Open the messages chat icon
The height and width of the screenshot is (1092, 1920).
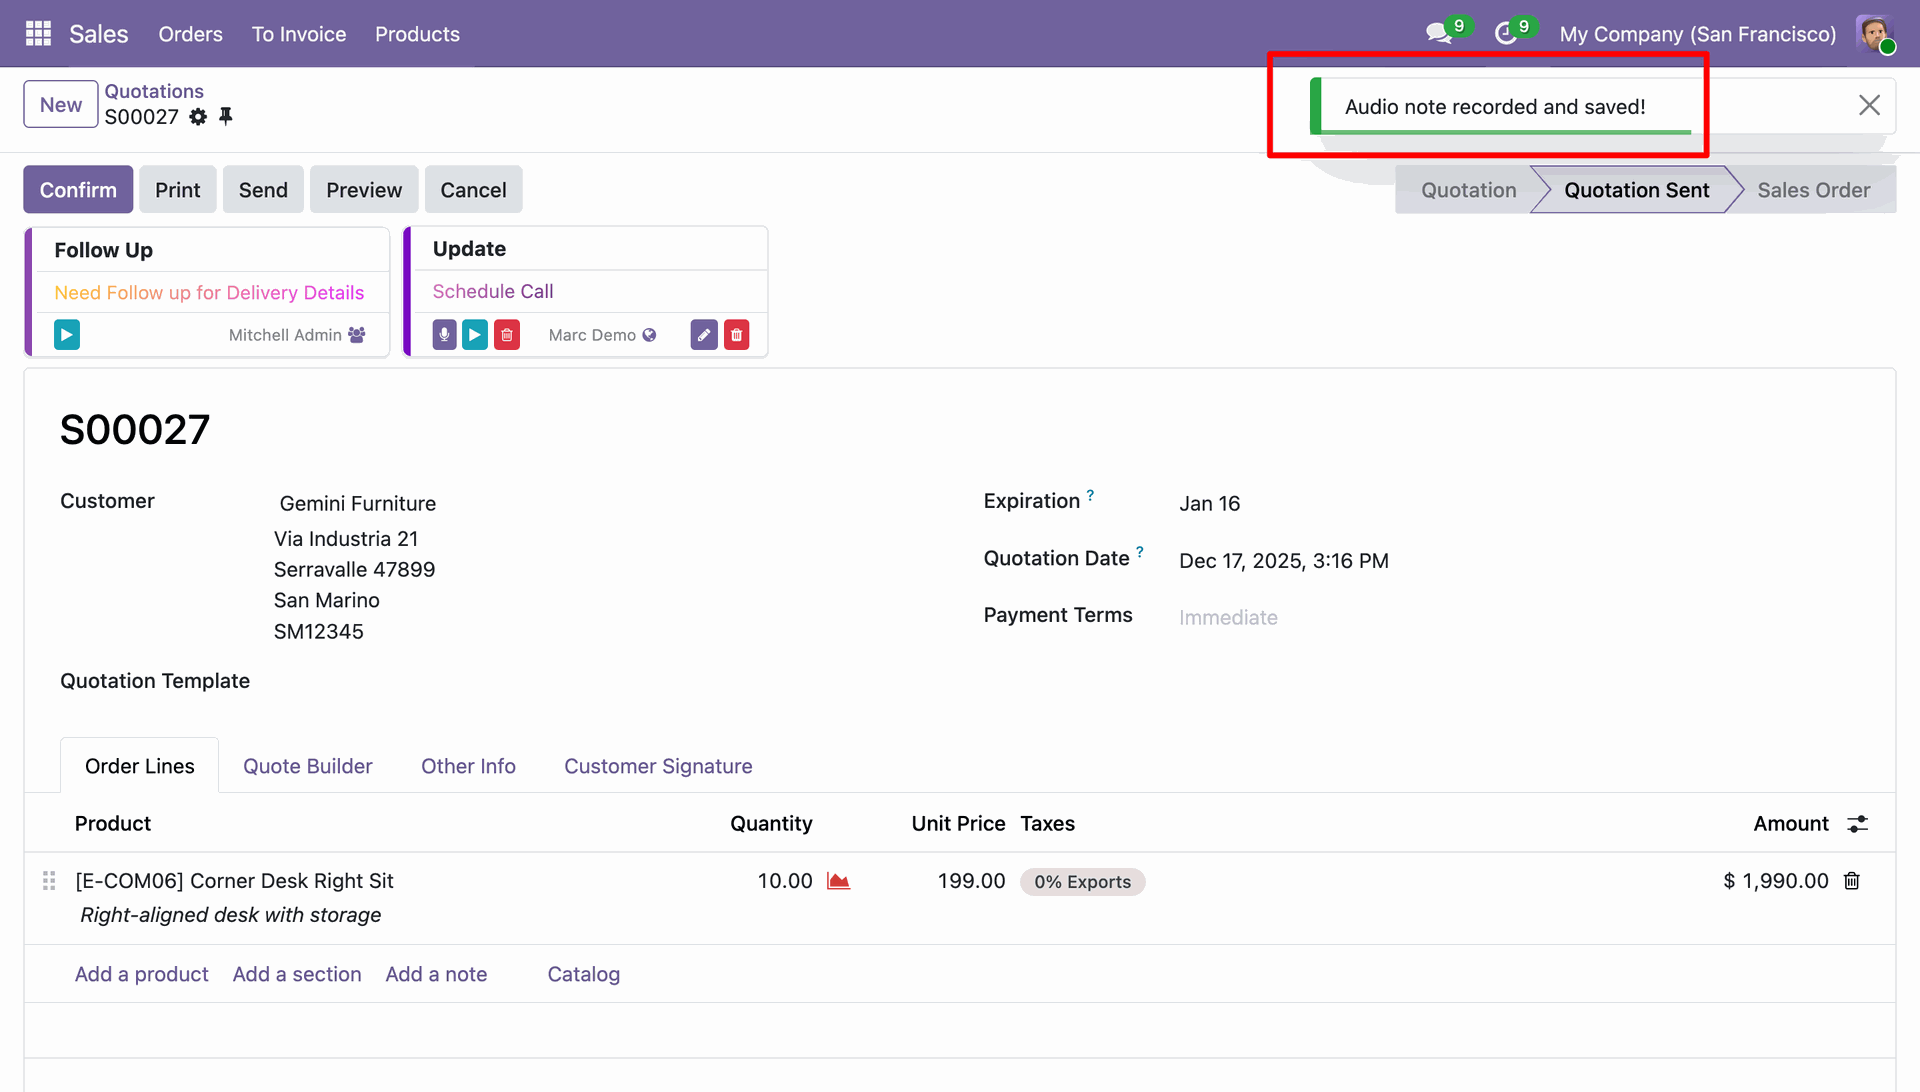point(1438,34)
